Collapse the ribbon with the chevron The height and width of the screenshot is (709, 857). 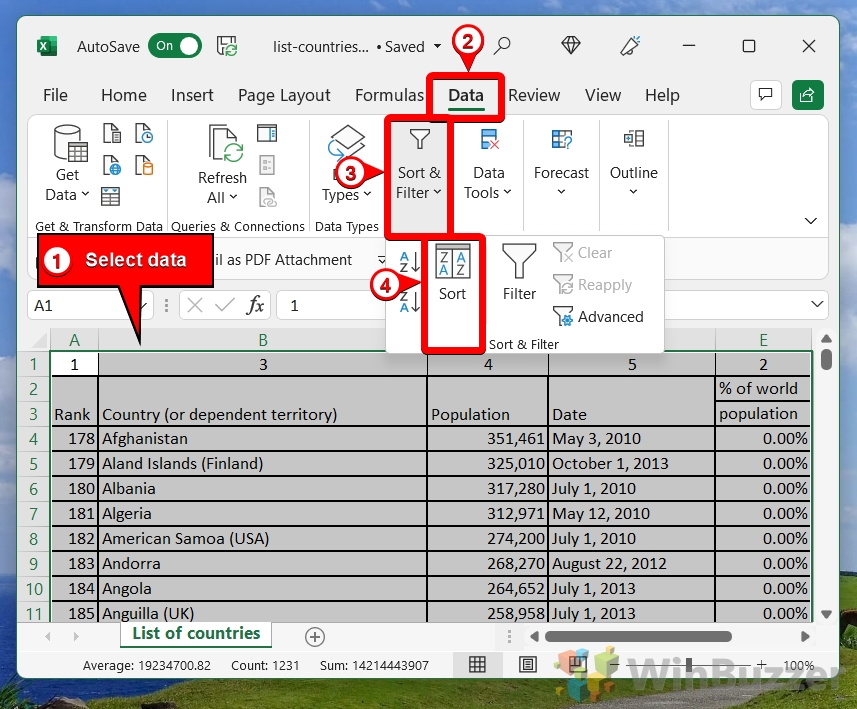pyautogui.click(x=811, y=221)
